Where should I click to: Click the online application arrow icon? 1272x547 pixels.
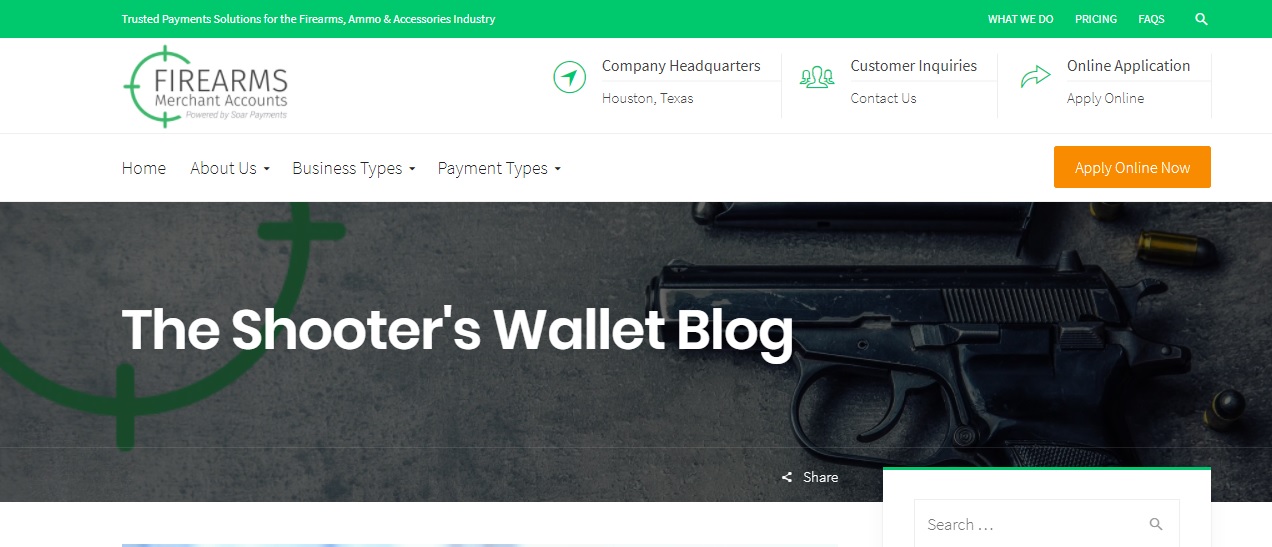(x=1035, y=76)
